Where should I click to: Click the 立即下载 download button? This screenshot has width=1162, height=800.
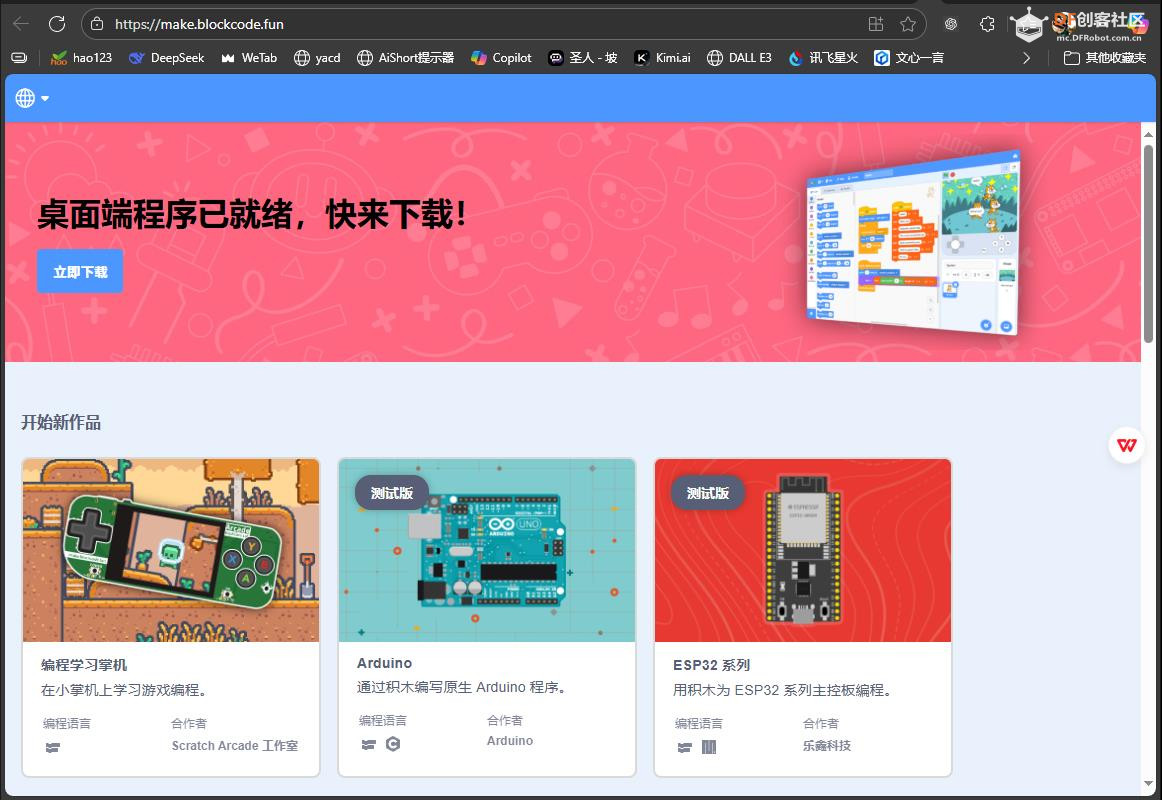80,271
